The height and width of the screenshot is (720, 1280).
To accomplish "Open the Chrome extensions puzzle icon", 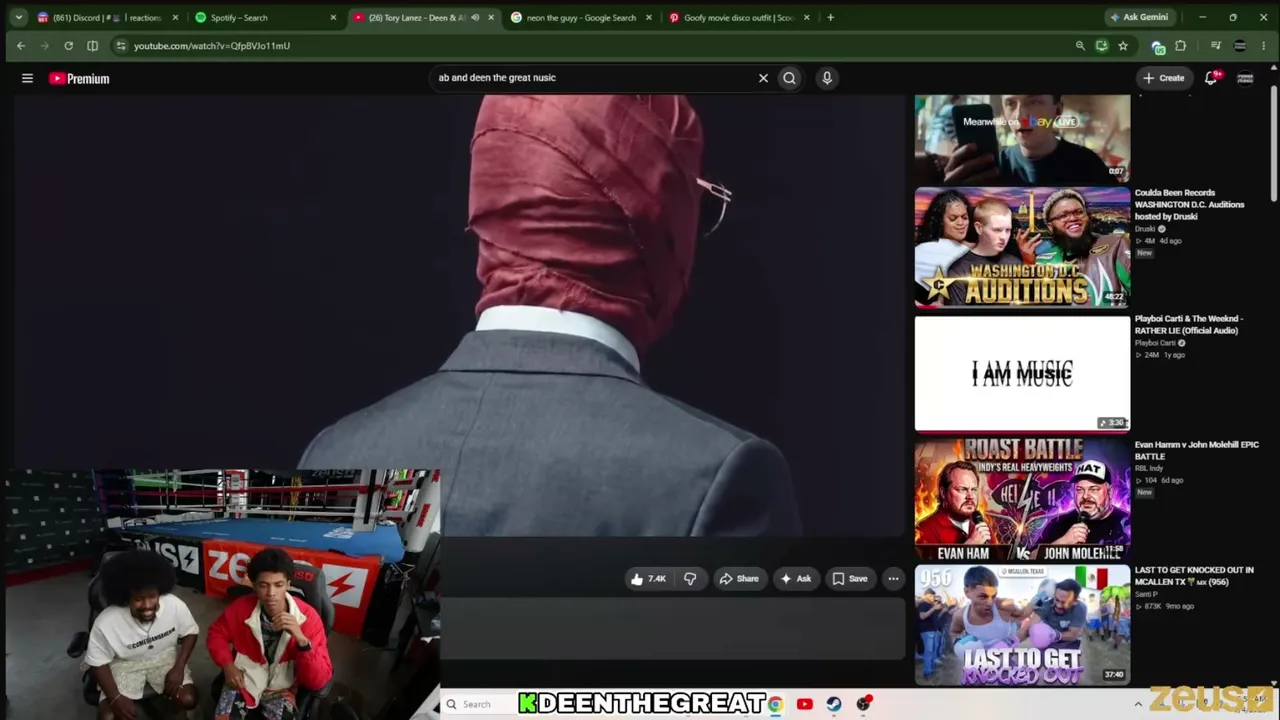I will (1181, 46).
